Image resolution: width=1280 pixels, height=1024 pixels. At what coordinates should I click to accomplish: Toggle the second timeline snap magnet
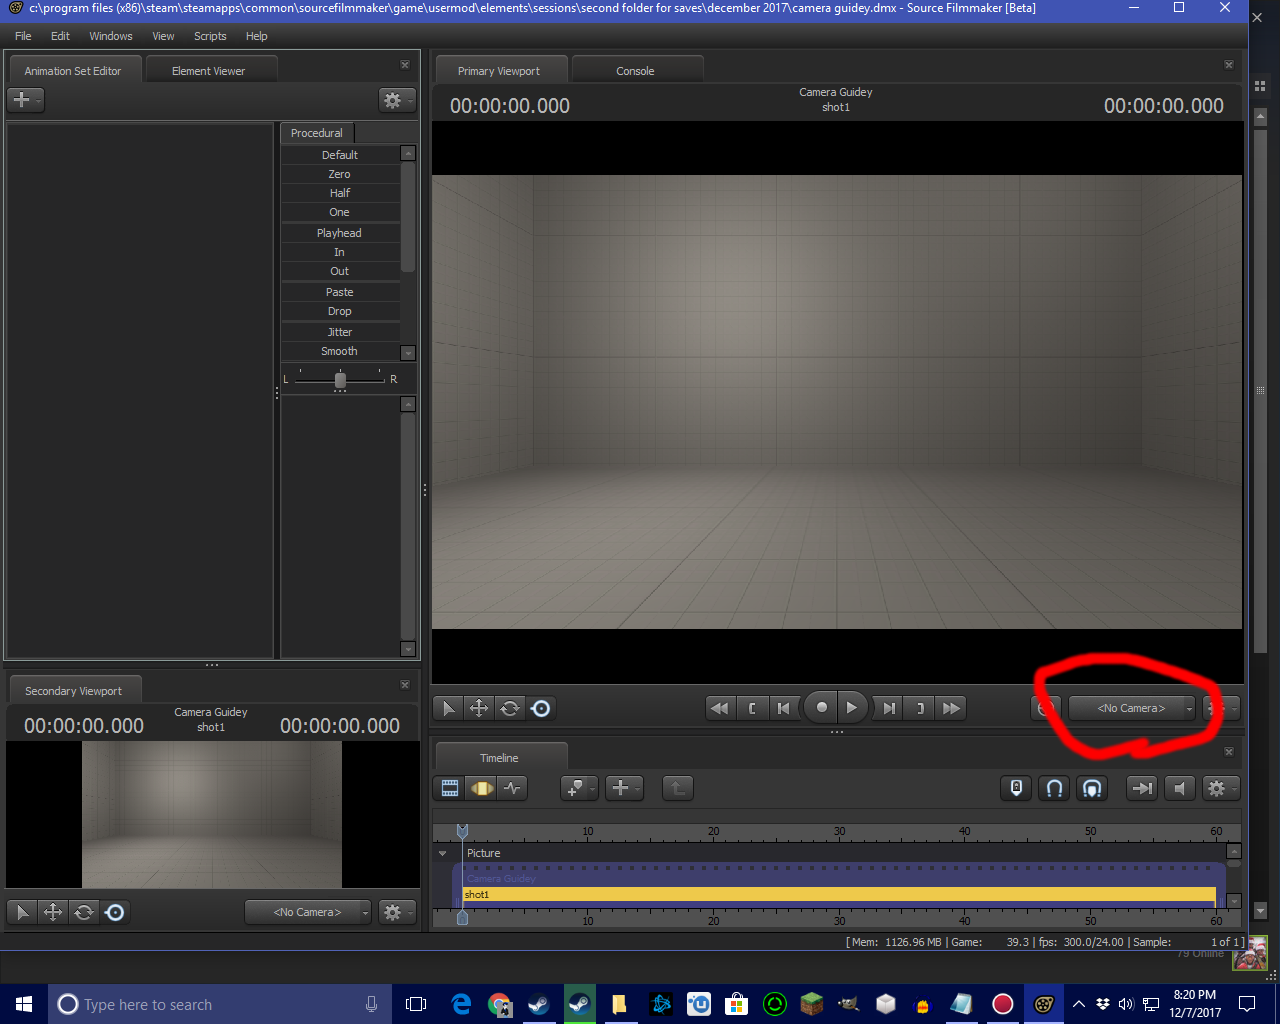[1092, 788]
